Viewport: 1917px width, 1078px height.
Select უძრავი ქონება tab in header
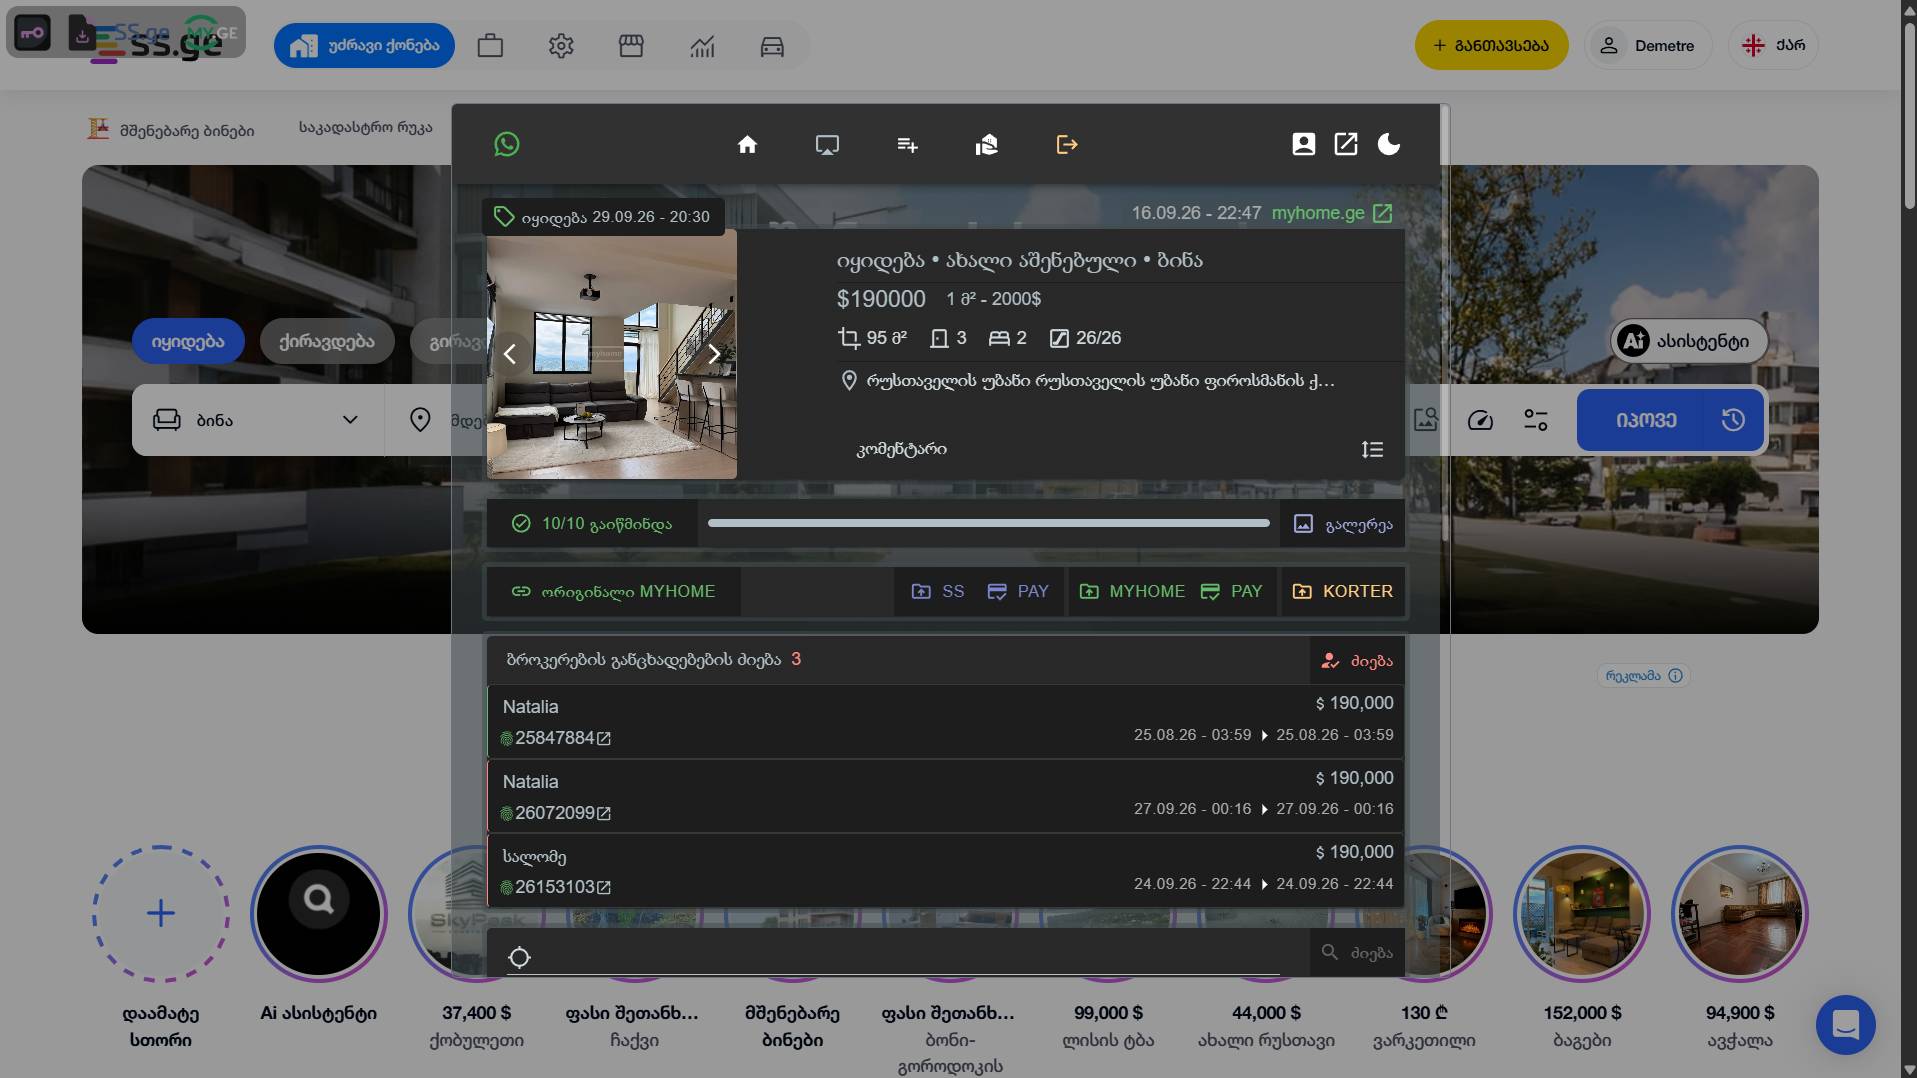coord(365,46)
